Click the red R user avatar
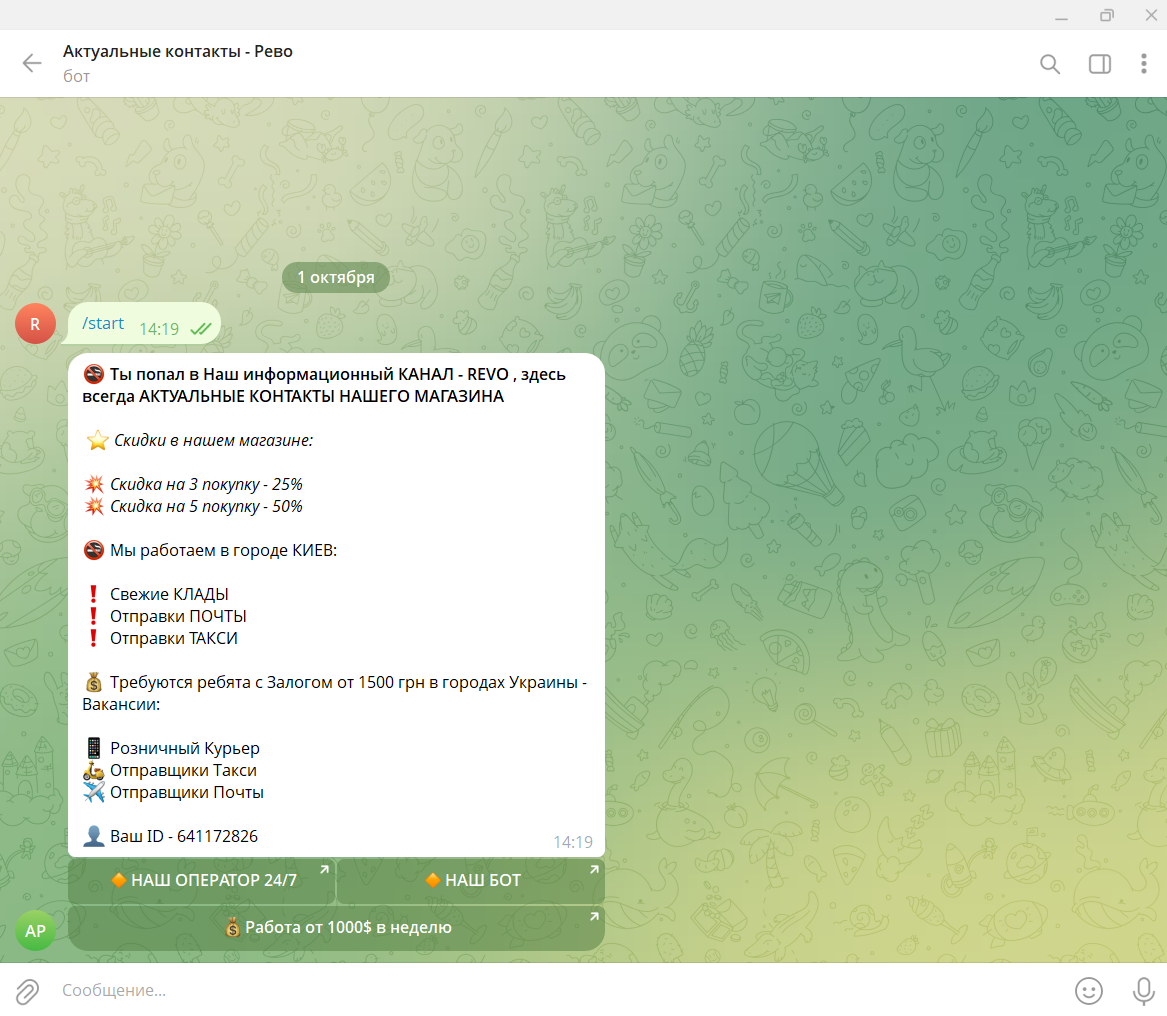This screenshot has height=1016, width=1167. (35, 324)
